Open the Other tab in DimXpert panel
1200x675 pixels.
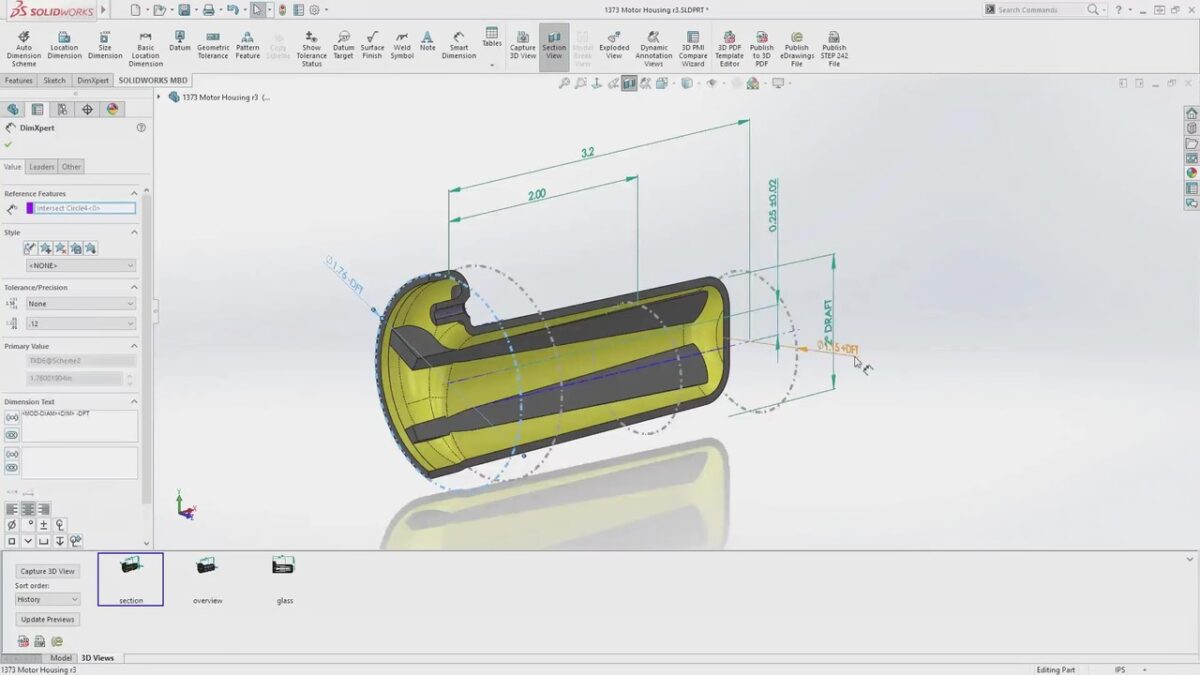point(72,167)
